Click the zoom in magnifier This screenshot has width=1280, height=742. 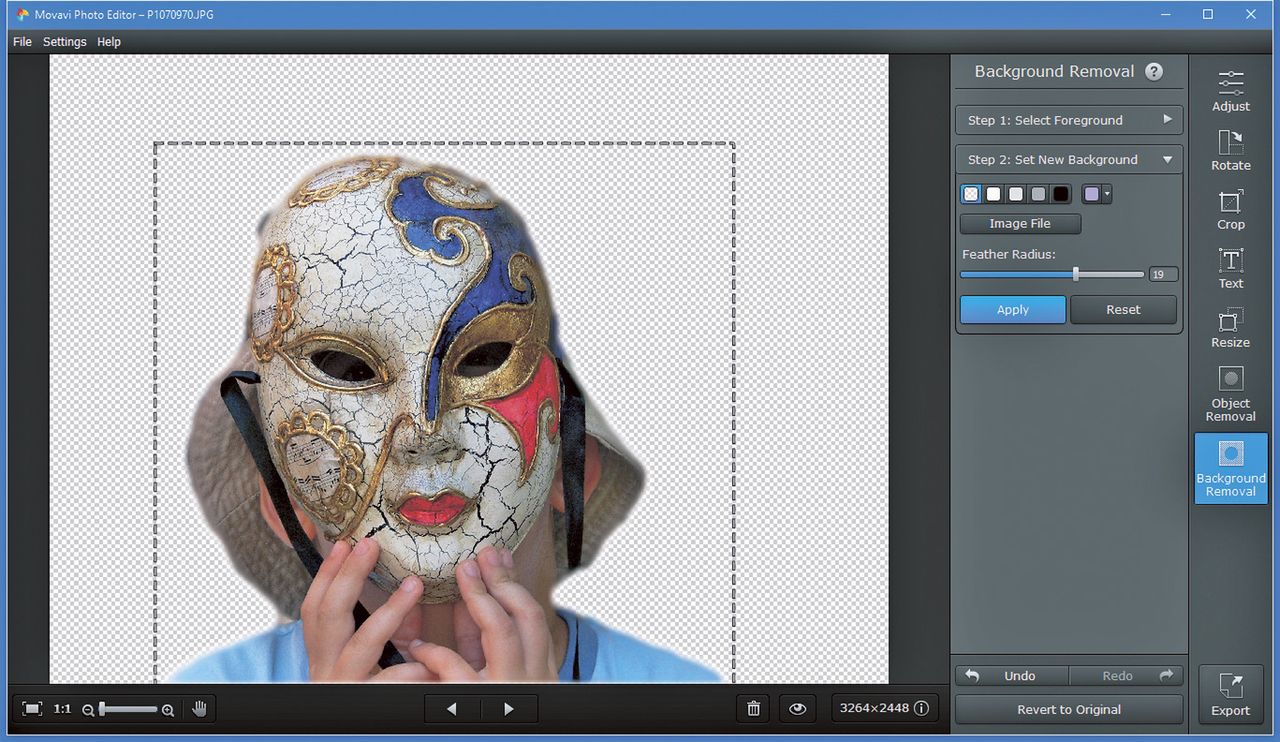click(168, 710)
